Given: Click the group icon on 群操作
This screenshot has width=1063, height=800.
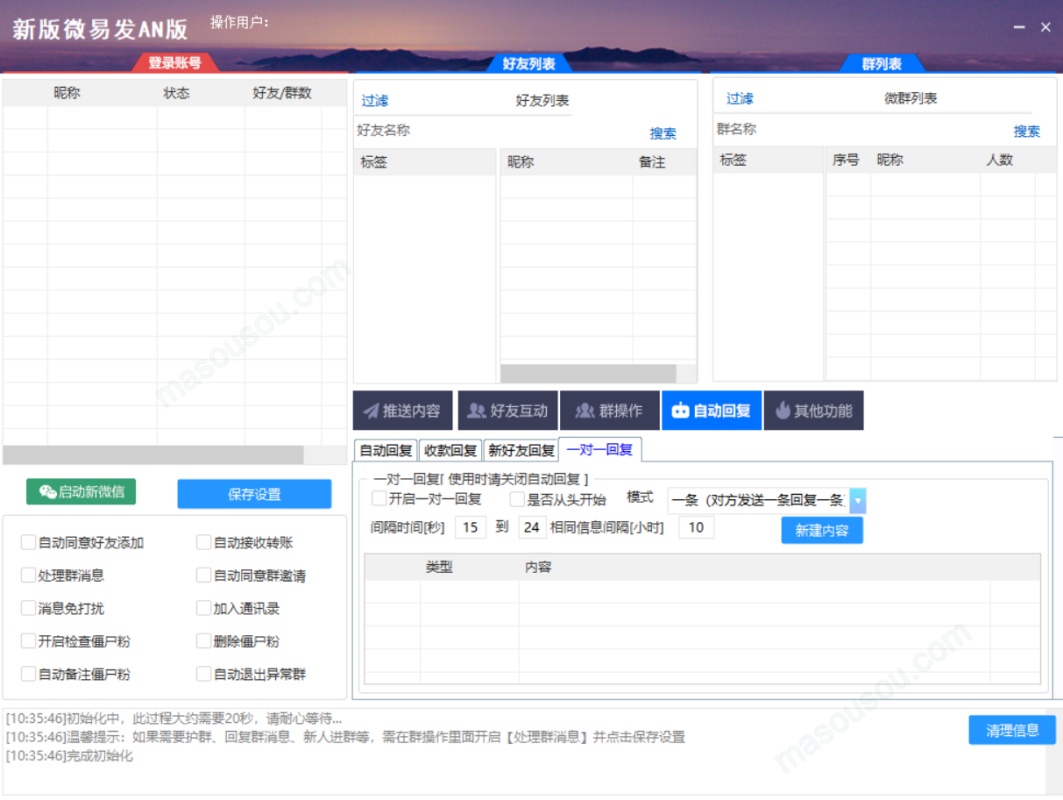Looking at the screenshot, I should (584, 411).
